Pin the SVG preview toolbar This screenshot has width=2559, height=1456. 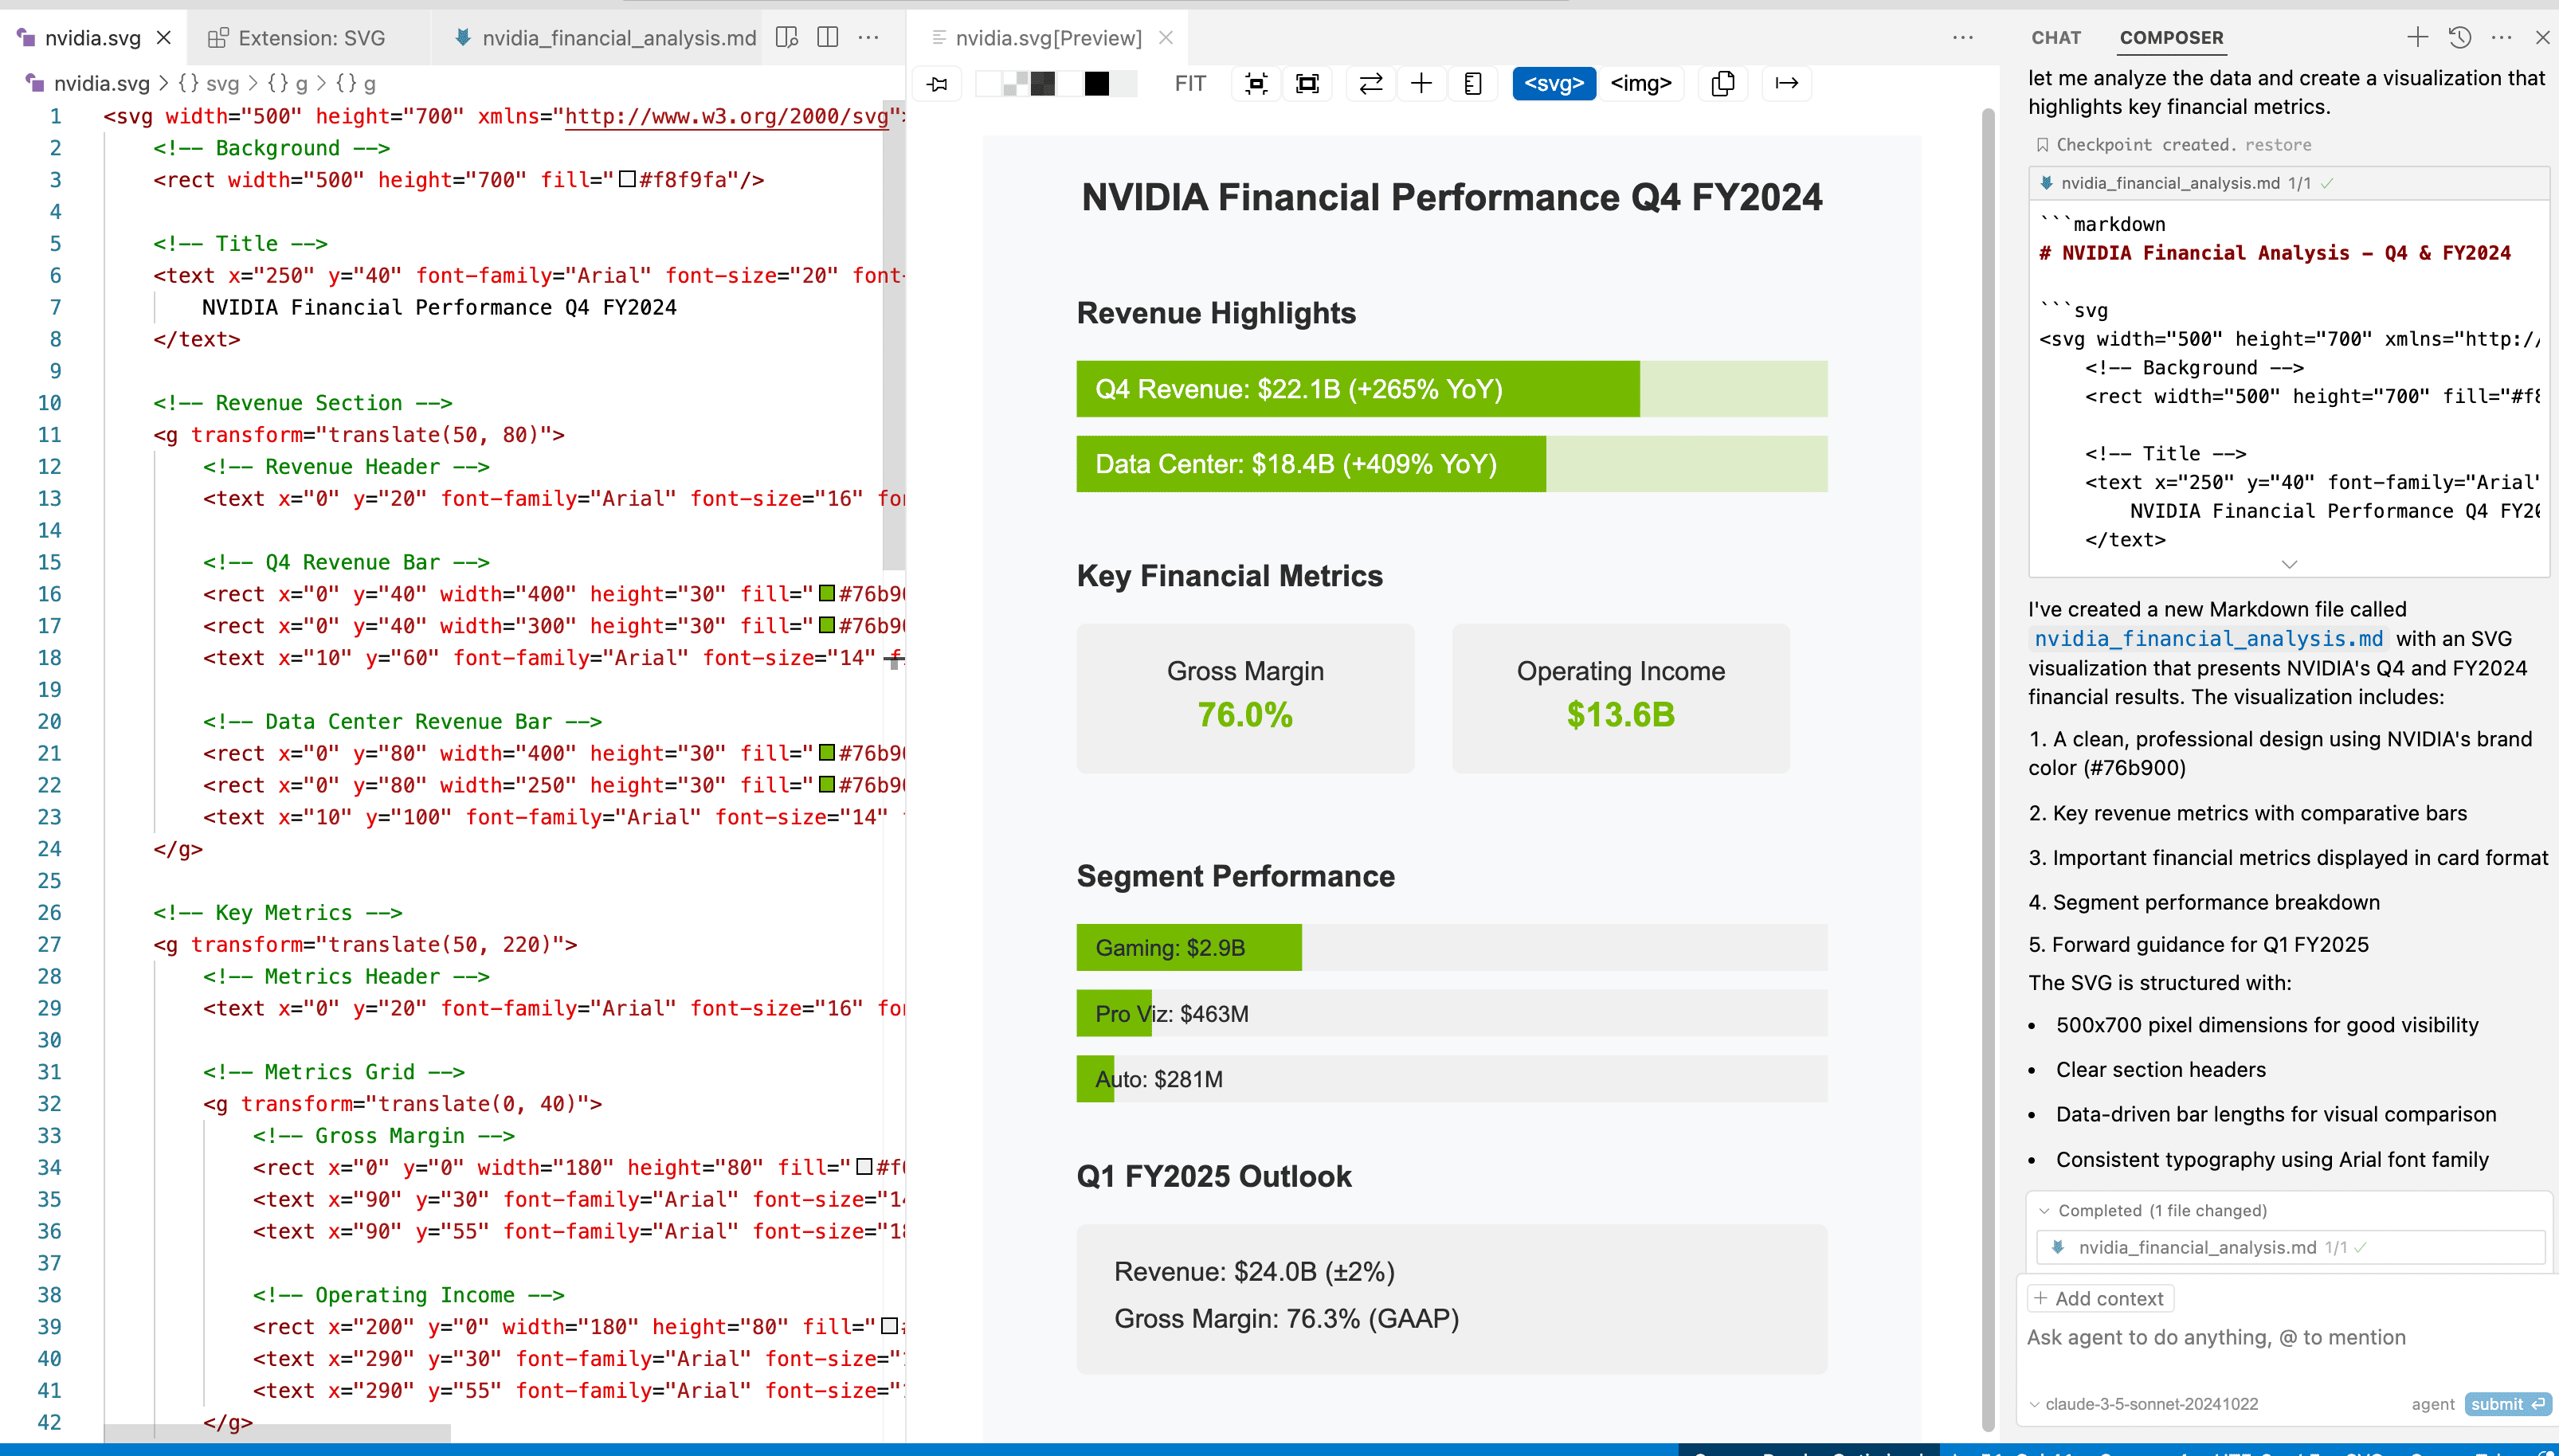[938, 84]
